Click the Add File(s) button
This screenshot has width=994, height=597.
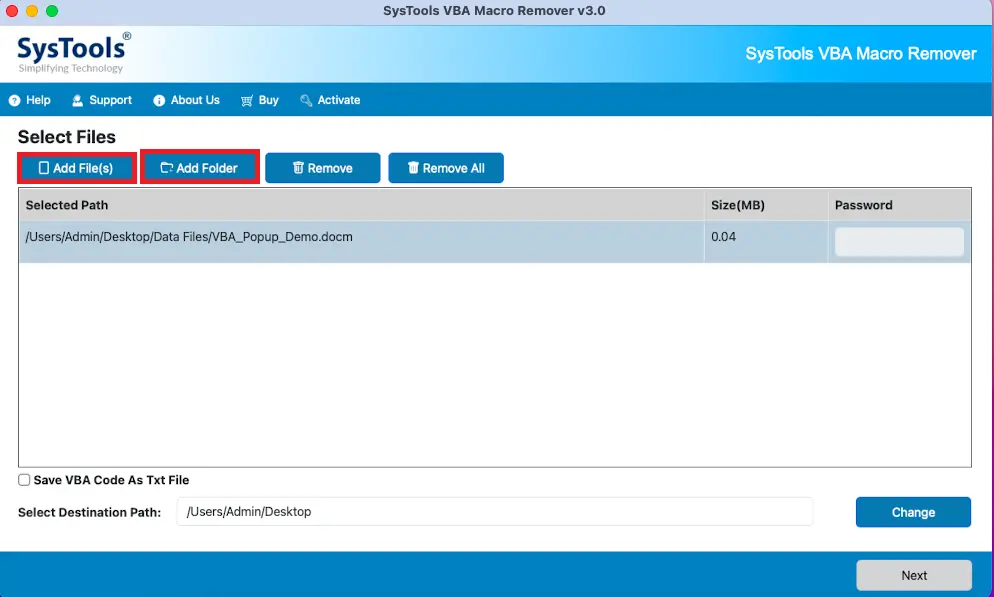tap(77, 168)
